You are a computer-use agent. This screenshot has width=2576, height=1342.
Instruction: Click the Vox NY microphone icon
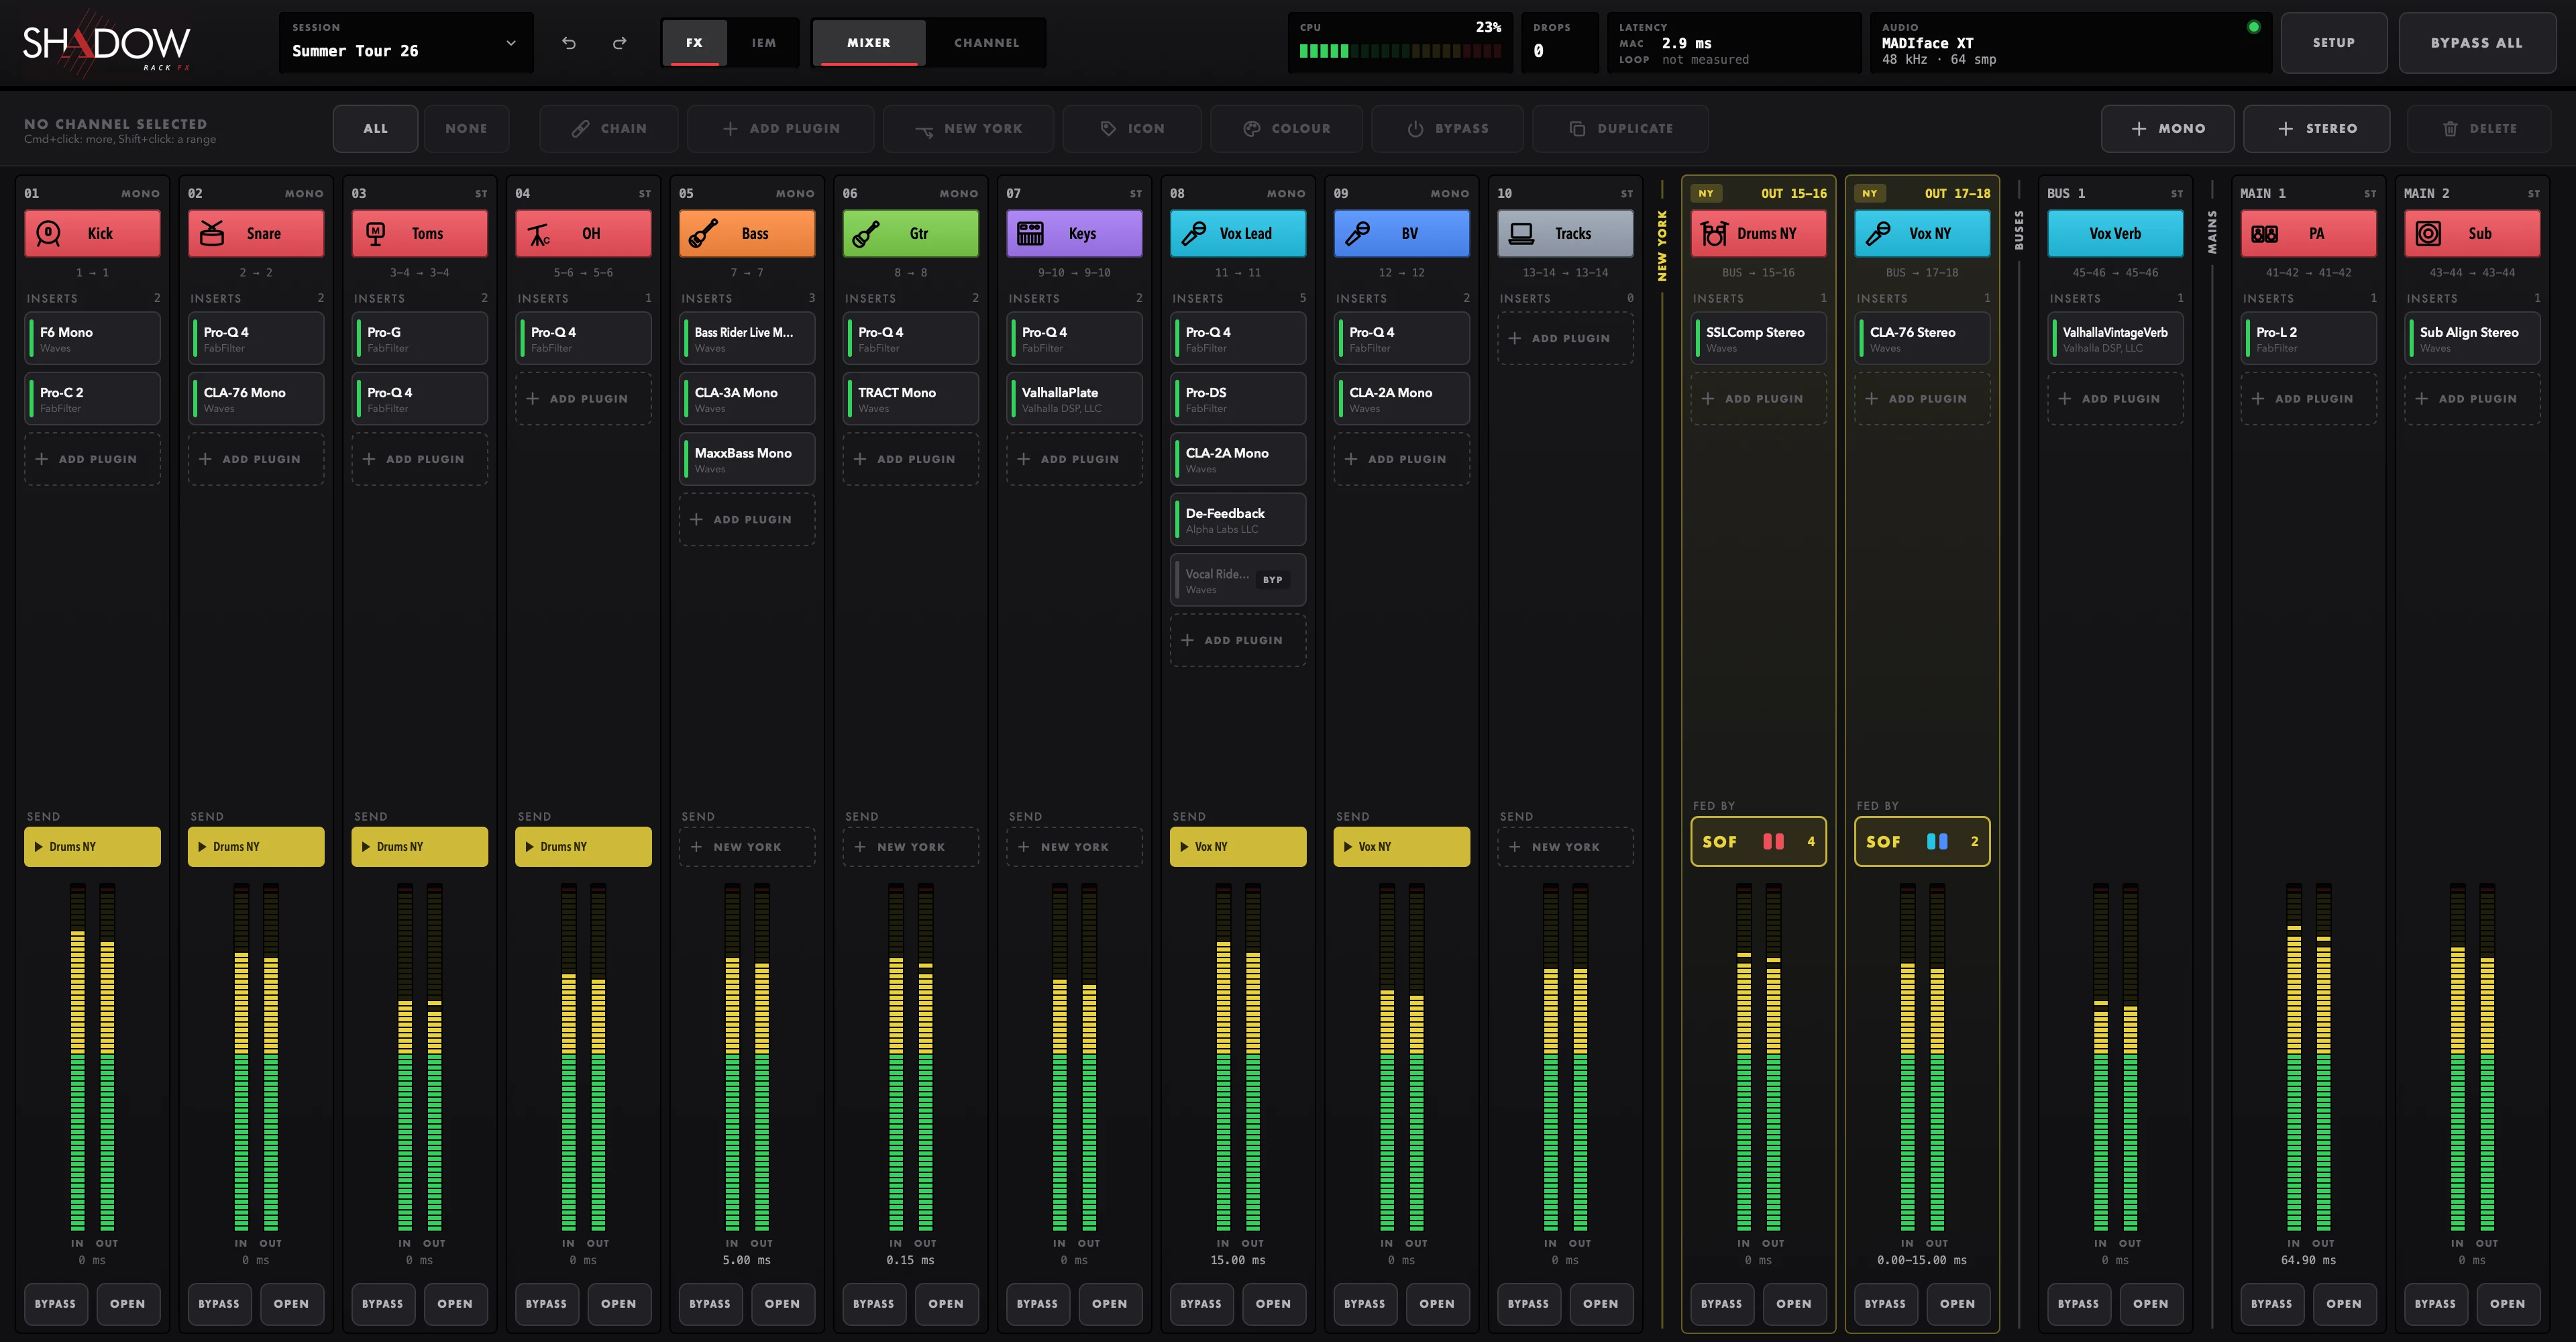1878,233
